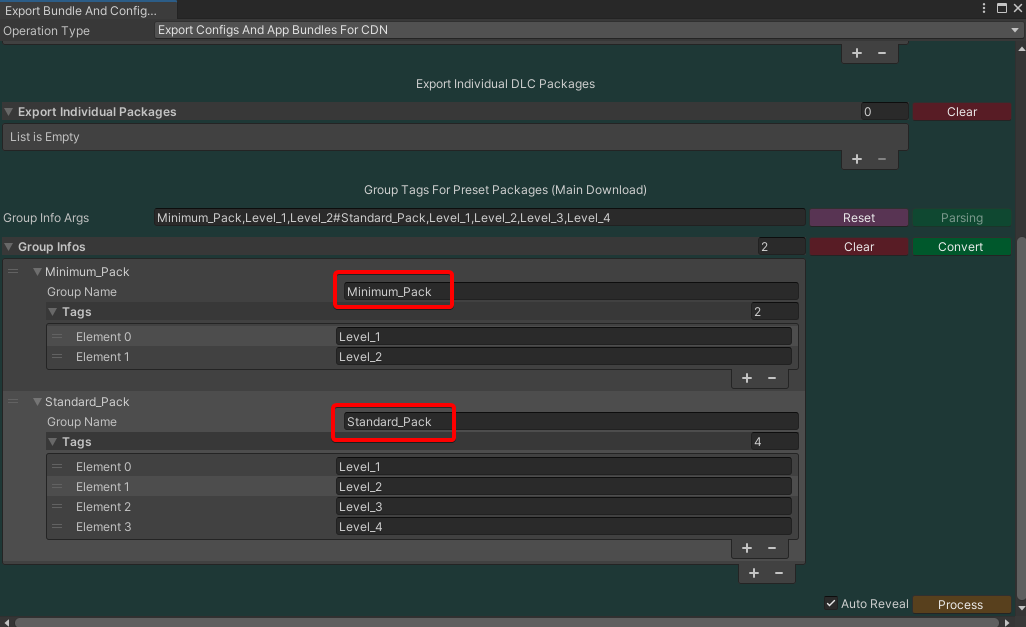The image size is (1026, 627).
Task: Add new entry to Export Individual Packages
Action: click(x=857, y=159)
